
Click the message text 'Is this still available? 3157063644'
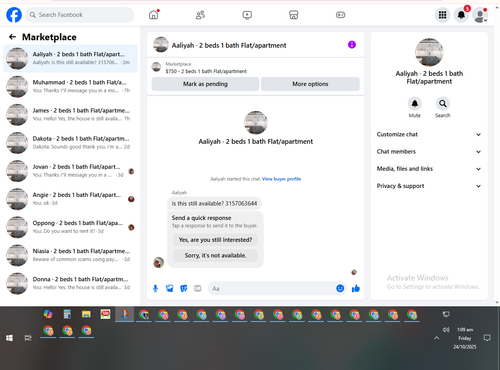pos(214,203)
